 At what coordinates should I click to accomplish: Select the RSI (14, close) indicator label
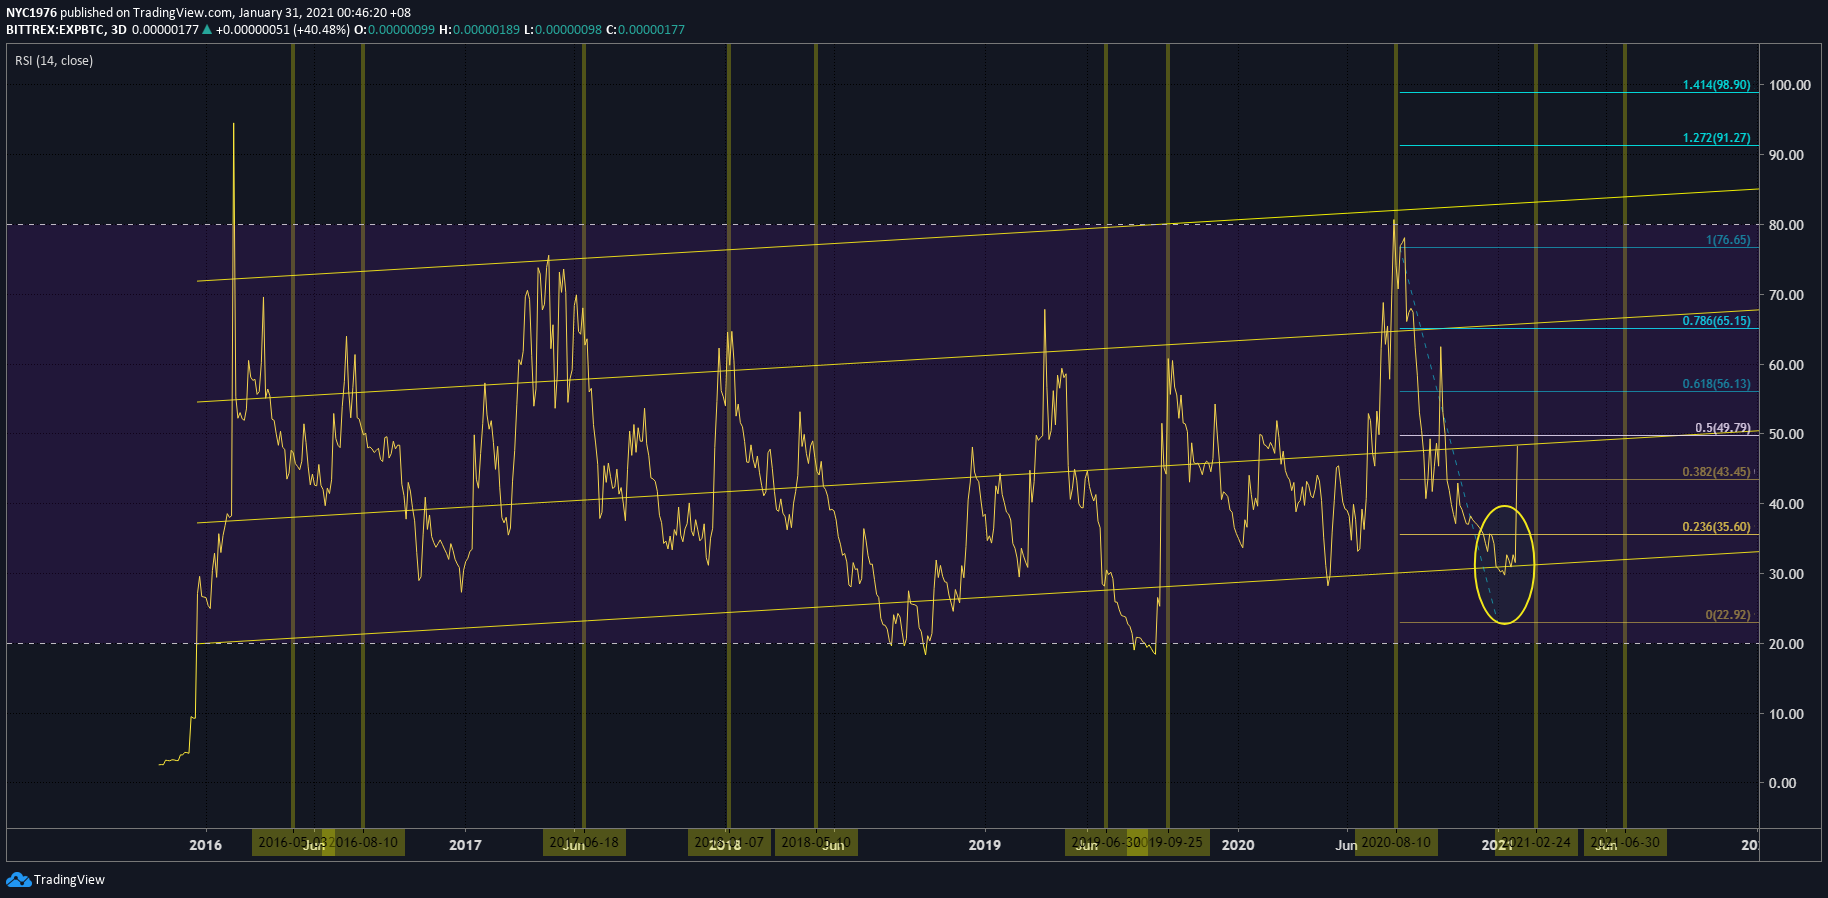click(x=54, y=61)
